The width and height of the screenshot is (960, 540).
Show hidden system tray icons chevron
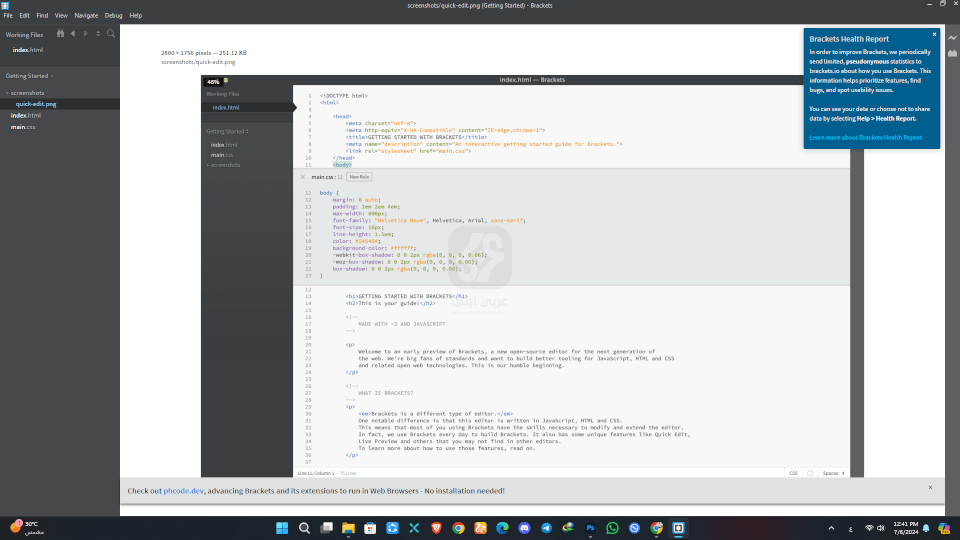pos(831,528)
